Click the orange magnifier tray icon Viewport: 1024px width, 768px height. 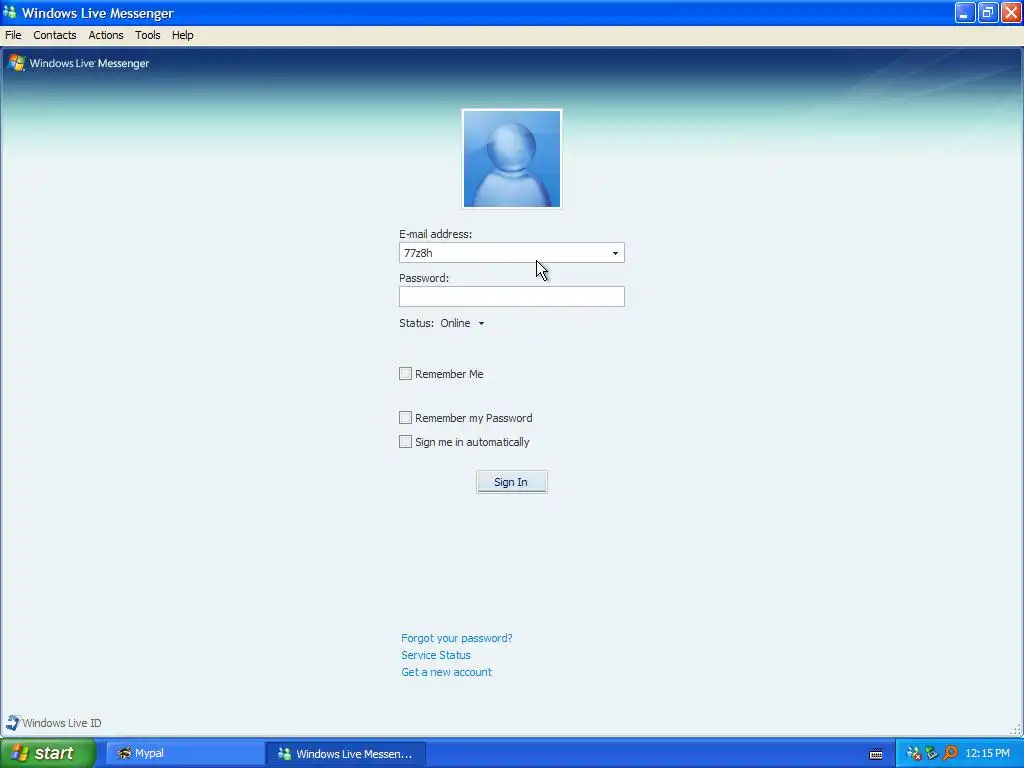pyautogui.click(x=950, y=753)
